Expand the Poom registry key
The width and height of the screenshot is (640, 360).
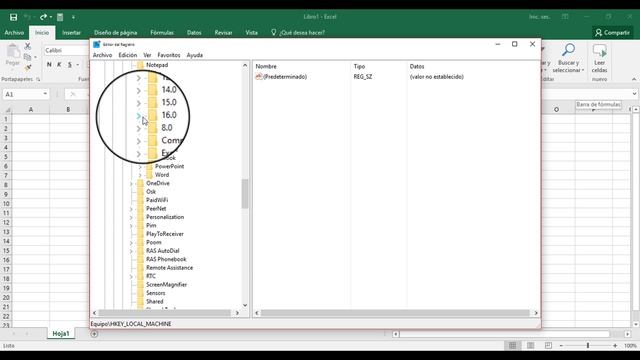pos(131,243)
